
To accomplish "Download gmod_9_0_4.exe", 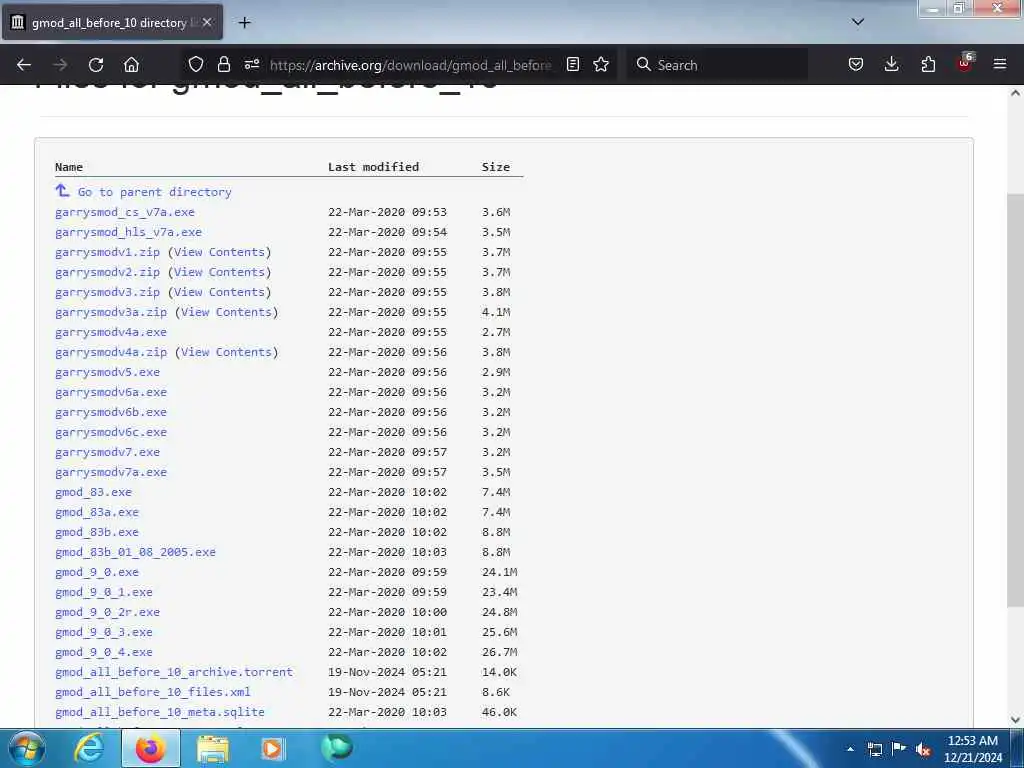I will [x=104, y=652].
